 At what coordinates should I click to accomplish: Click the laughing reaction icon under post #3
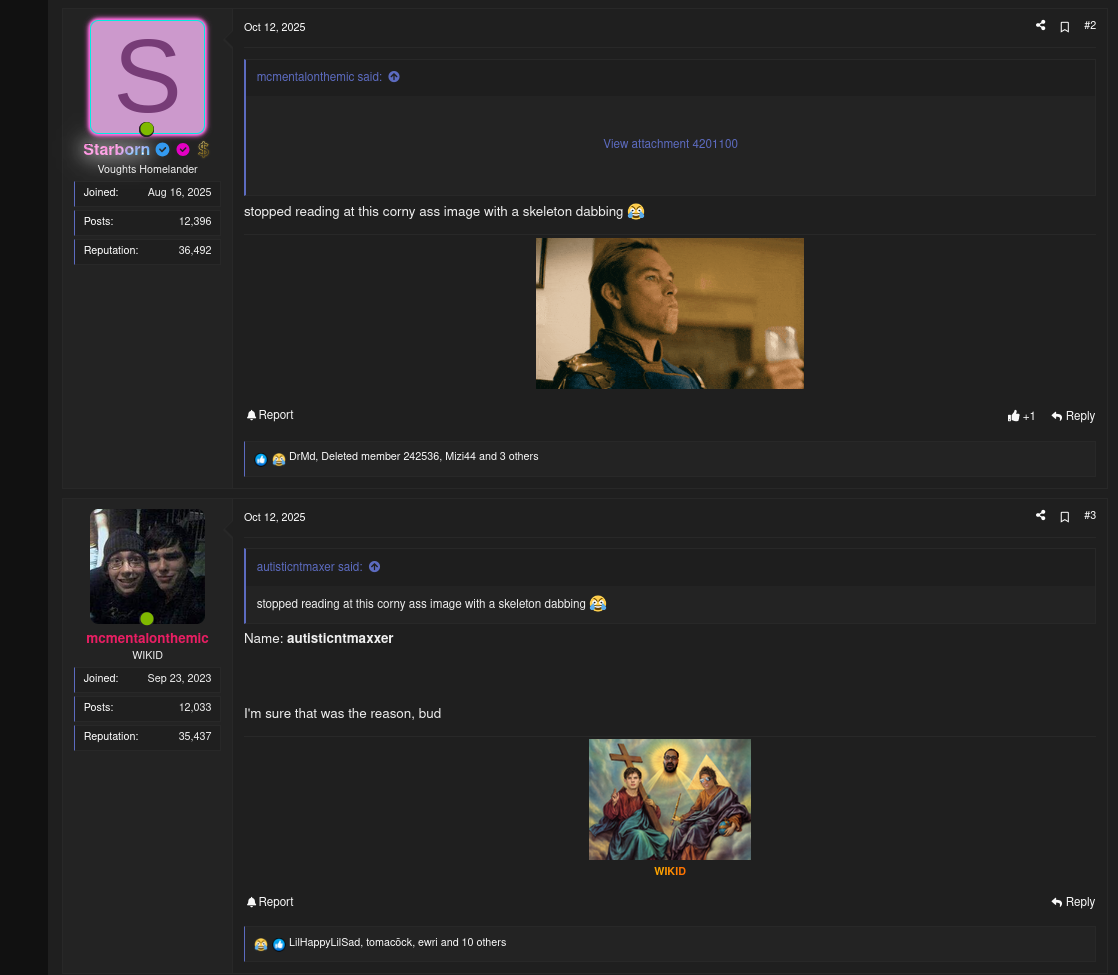261,944
